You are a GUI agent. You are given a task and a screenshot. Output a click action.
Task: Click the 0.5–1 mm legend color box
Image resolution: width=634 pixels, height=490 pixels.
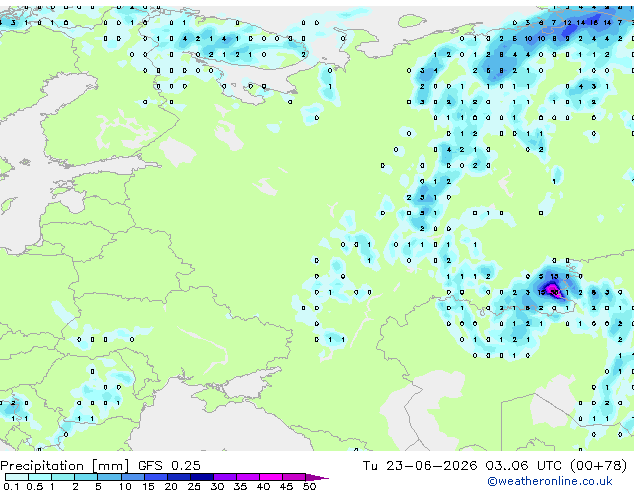40,477
